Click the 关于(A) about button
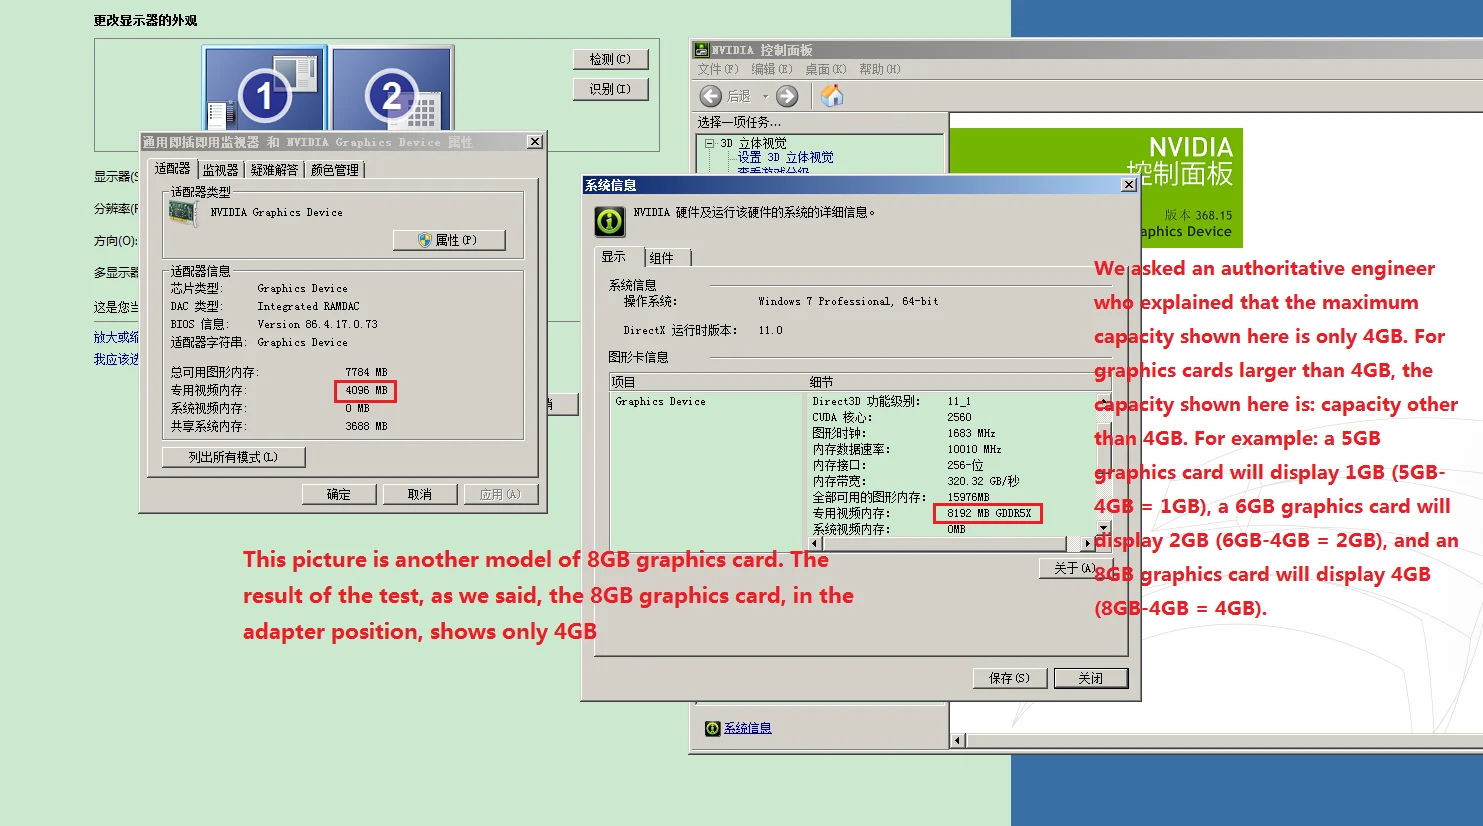Image resolution: width=1483 pixels, height=826 pixels. click(x=1075, y=568)
